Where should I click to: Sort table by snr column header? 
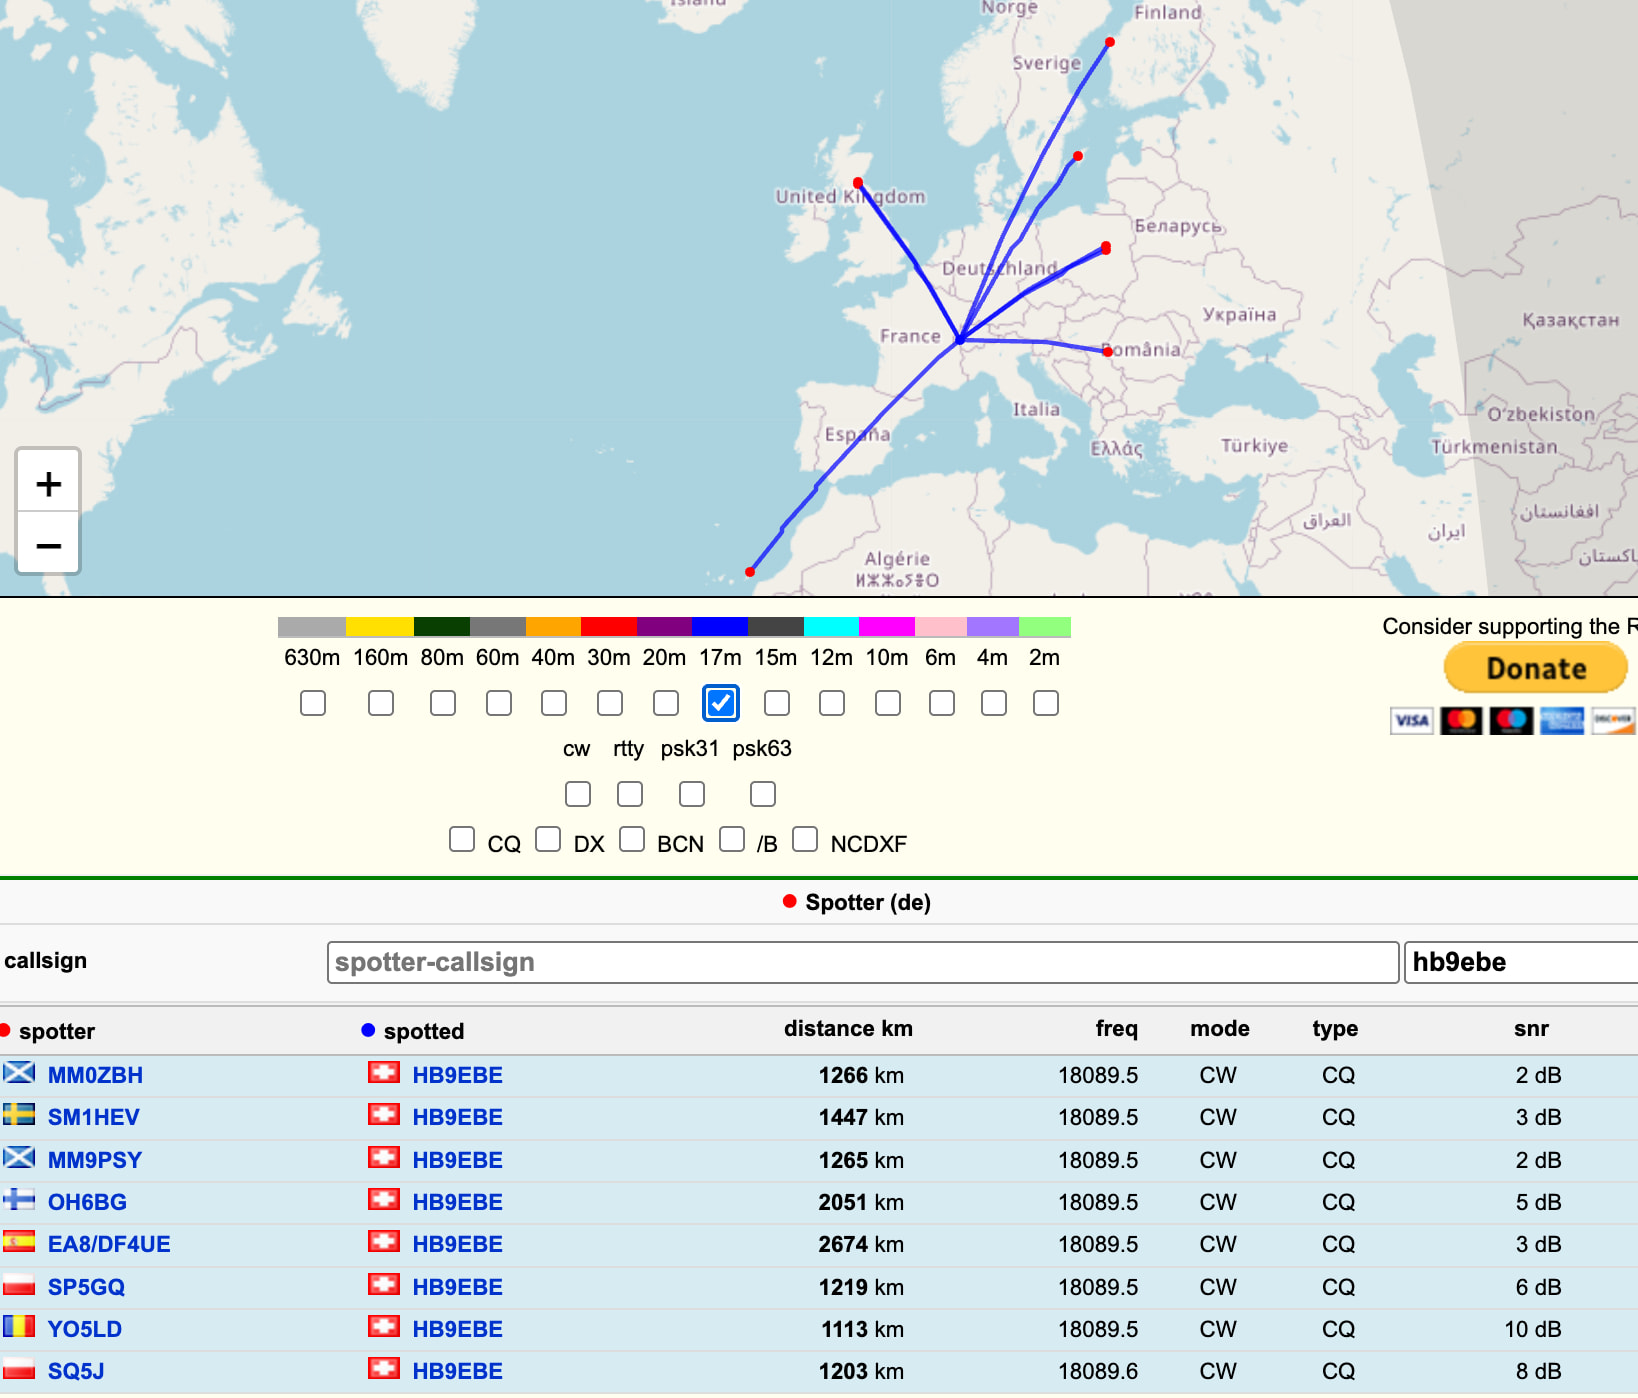tap(1530, 1029)
